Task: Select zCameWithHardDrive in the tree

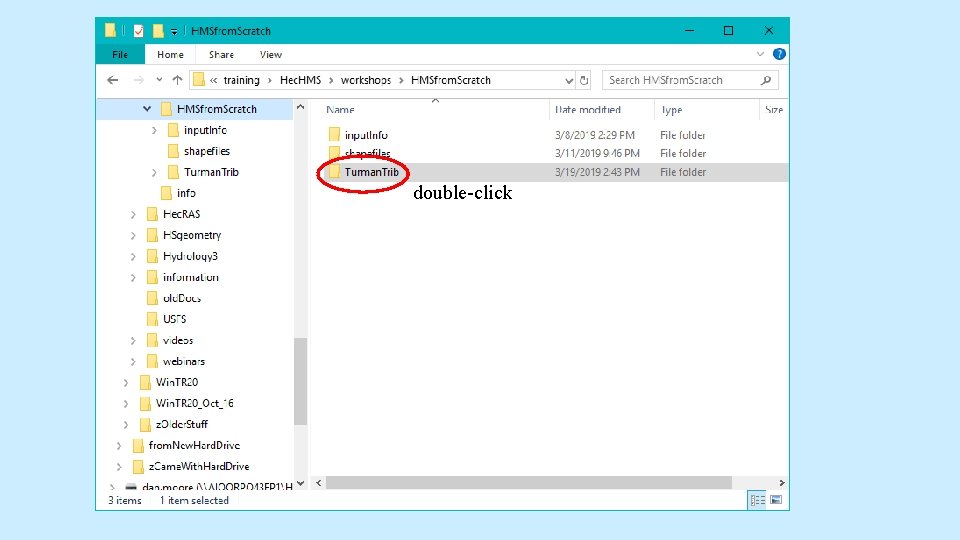Action: pyautogui.click(x=199, y=466)
